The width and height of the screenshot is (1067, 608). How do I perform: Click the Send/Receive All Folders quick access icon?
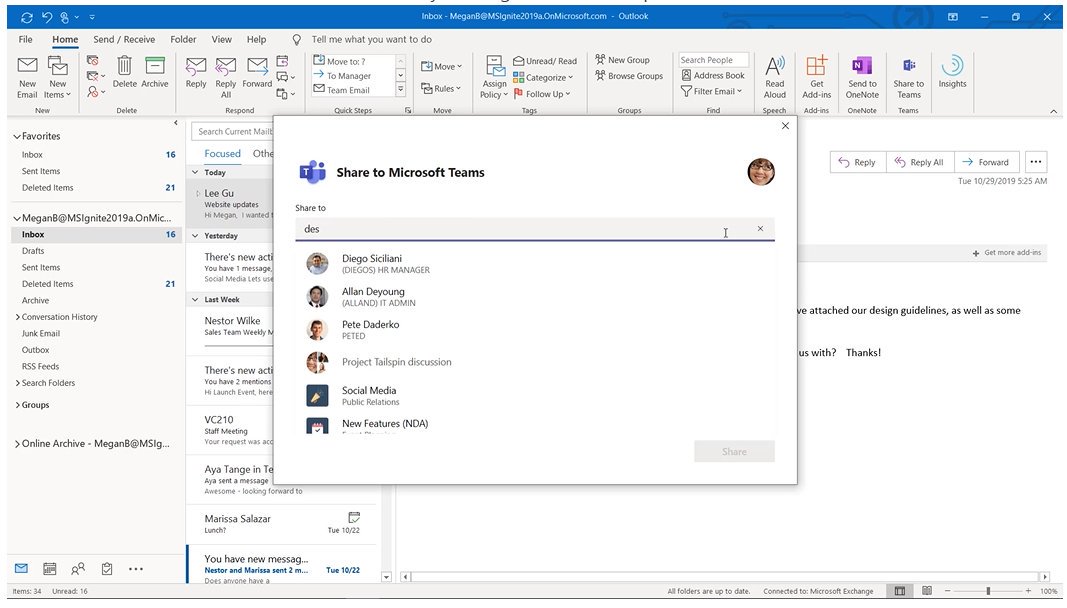(27, 16)
